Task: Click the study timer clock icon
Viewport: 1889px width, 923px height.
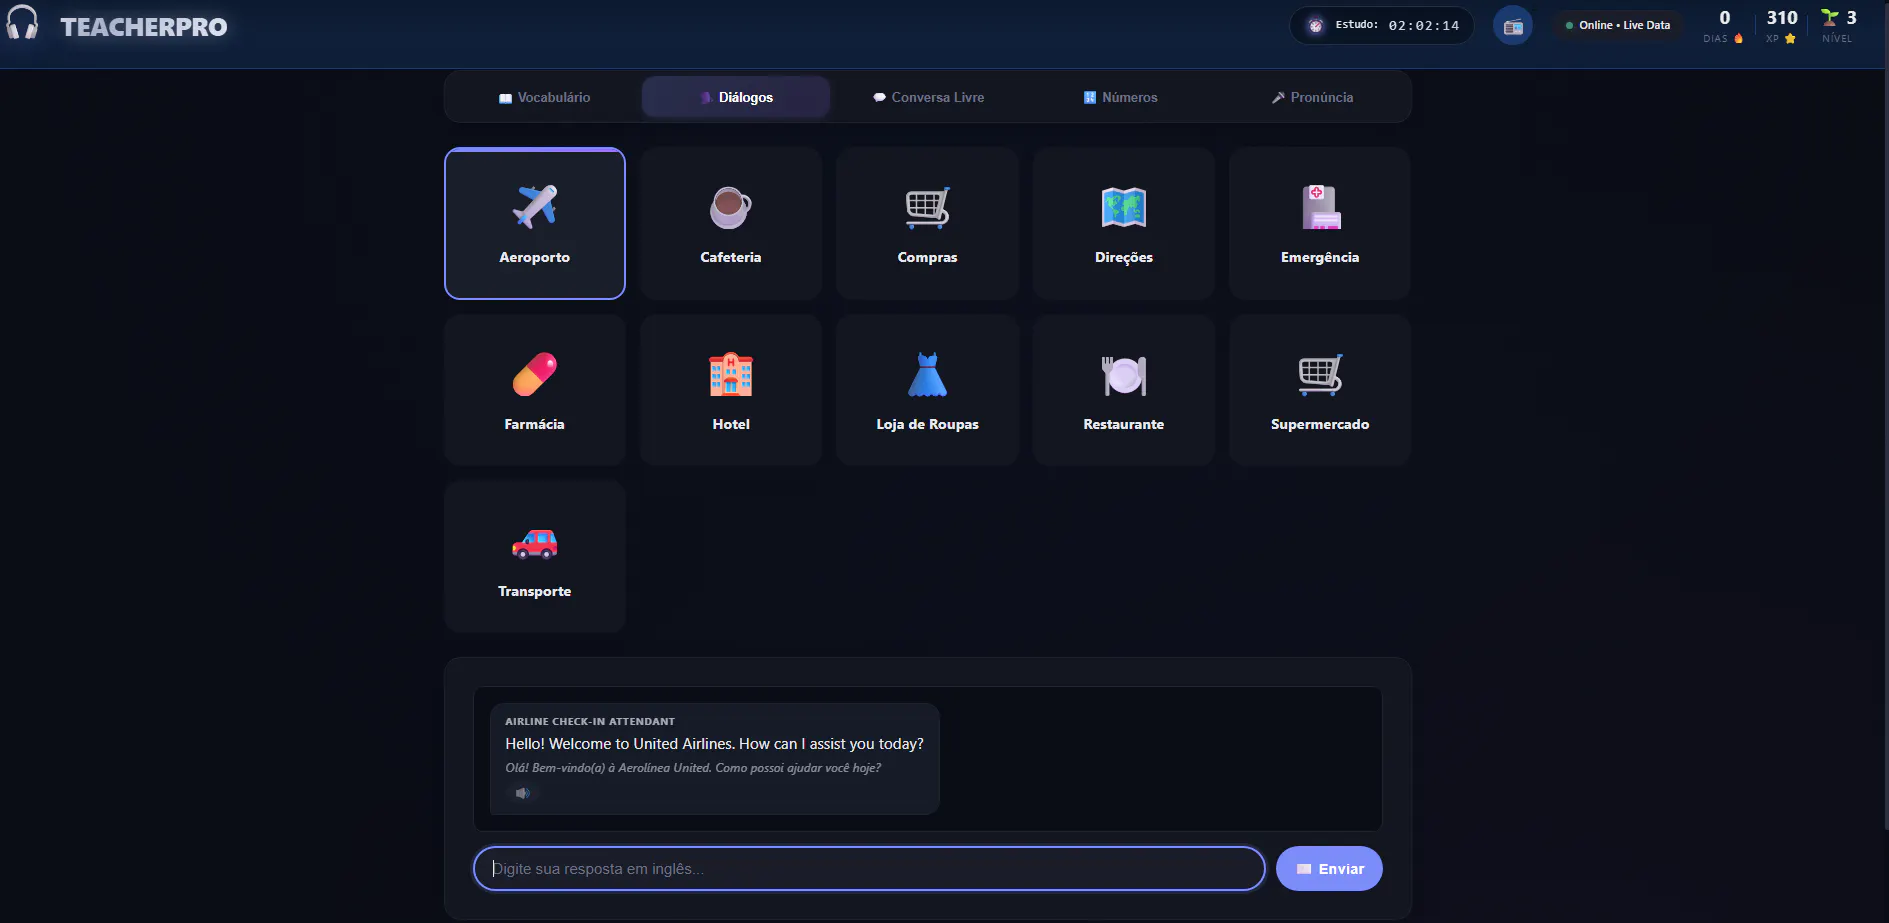Action: [1316, 26]
